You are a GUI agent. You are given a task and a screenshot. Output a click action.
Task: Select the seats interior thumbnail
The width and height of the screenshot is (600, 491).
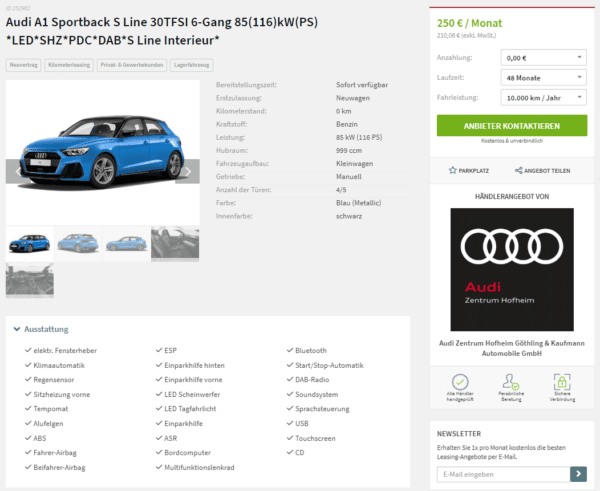pos(175,244)
